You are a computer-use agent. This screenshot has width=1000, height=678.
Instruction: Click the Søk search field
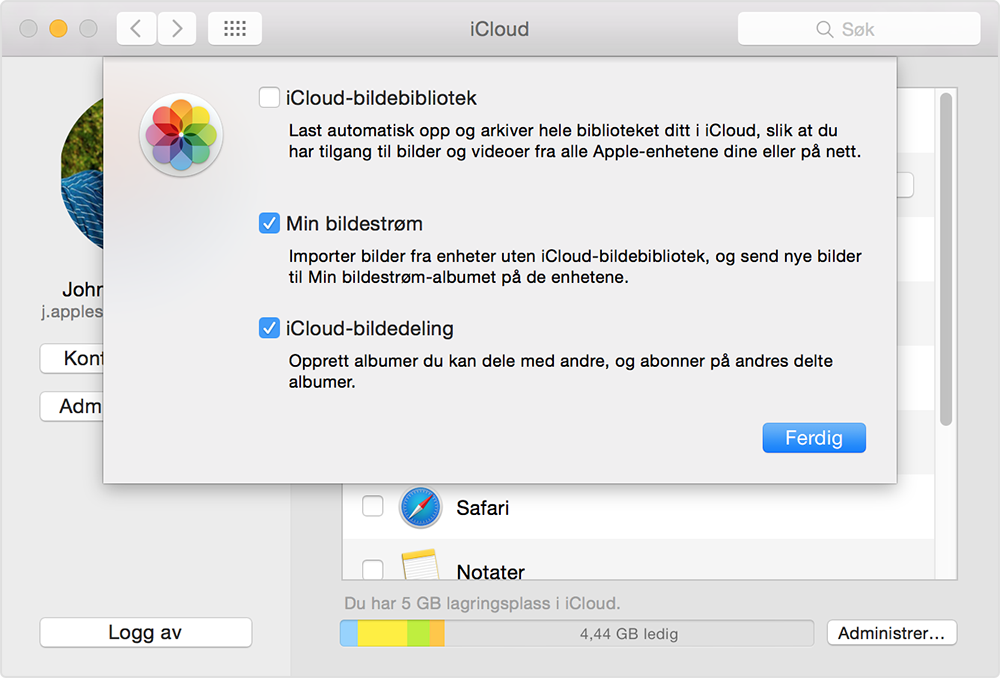point(858,29)
